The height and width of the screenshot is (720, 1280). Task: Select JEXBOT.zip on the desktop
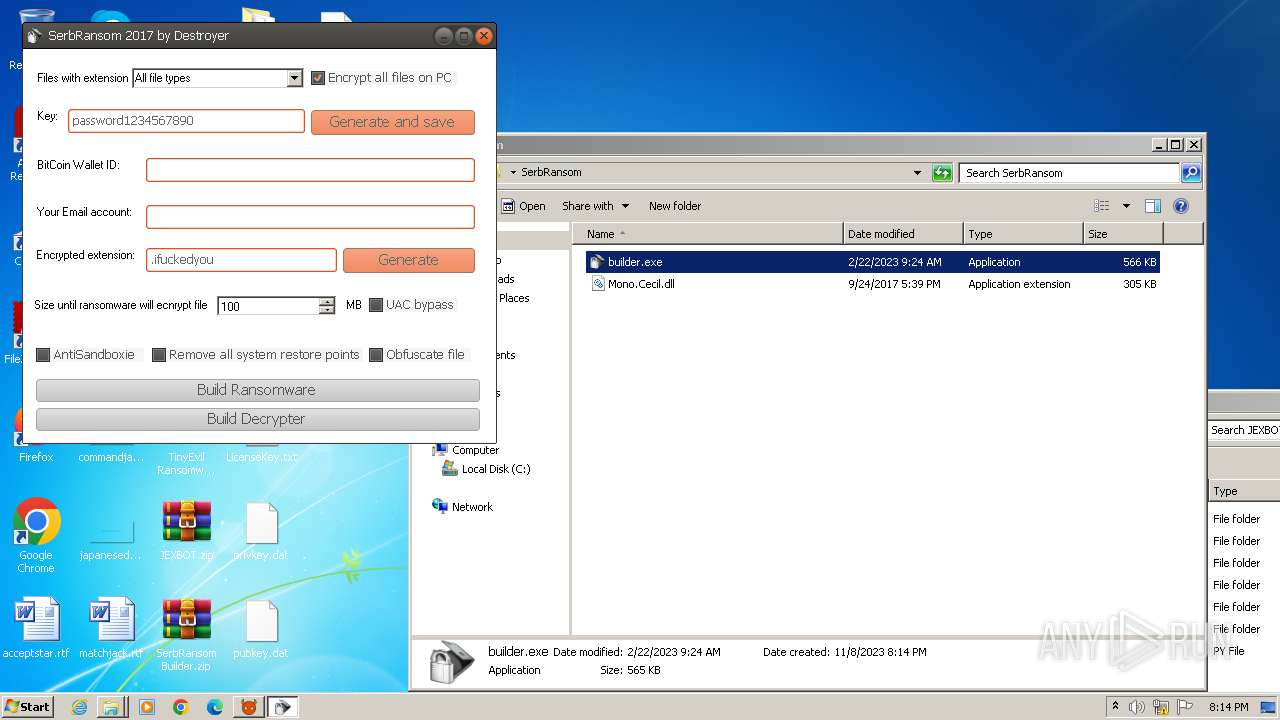pos(187,531)
